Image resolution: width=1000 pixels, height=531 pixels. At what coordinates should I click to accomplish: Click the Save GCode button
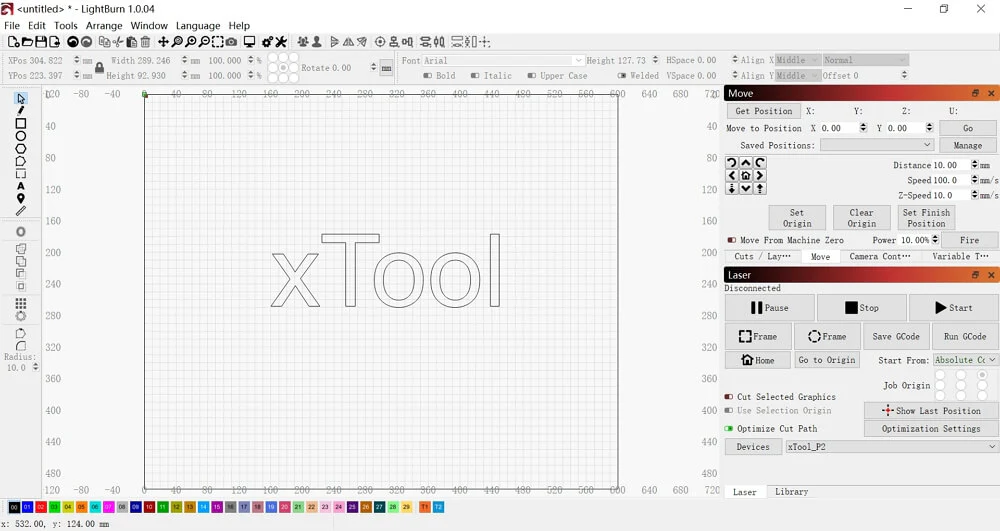point(895,337)
